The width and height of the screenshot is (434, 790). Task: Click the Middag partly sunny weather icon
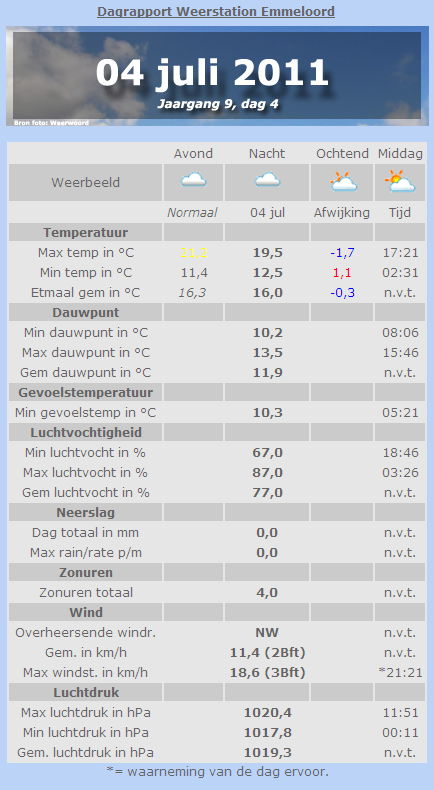click(x=400, y=181)
